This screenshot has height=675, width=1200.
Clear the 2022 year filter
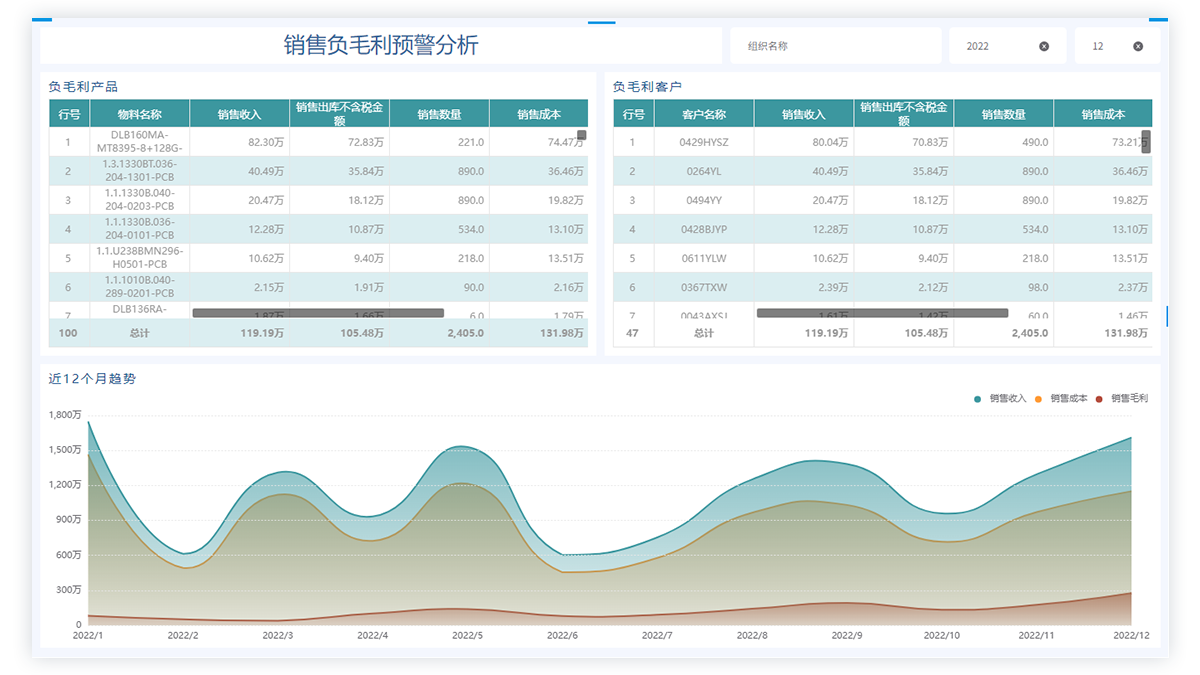tap(1044, 46)
